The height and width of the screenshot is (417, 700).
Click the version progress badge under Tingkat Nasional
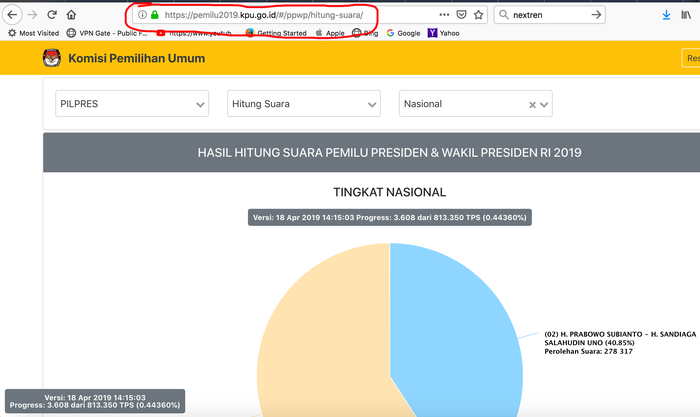point(390,217)
